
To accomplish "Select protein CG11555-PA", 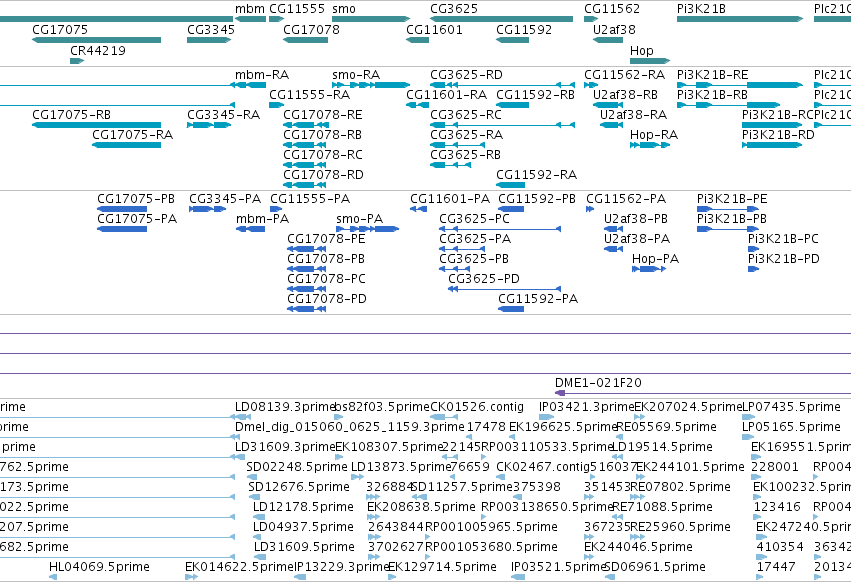I will click(276, 209).
